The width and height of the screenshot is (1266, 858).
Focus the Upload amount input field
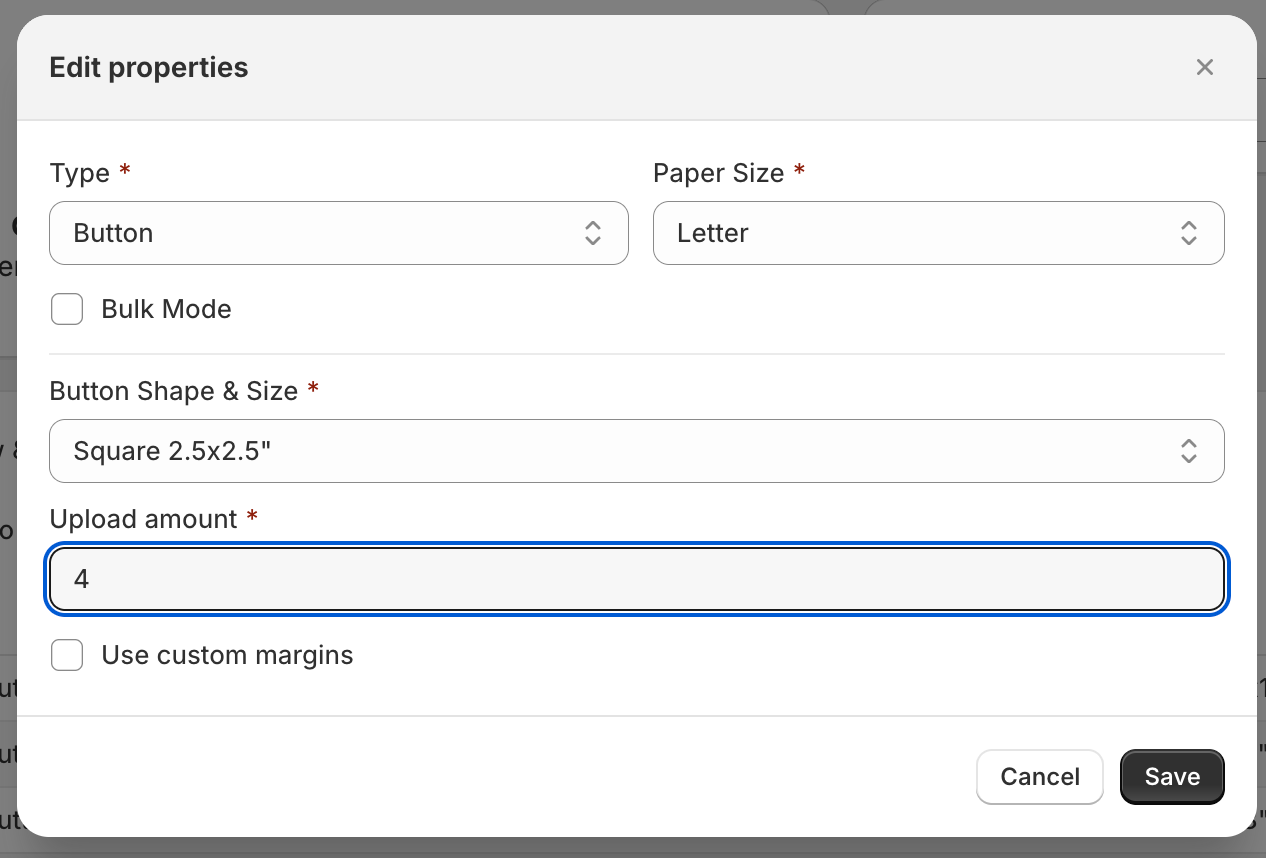(636, 579)
